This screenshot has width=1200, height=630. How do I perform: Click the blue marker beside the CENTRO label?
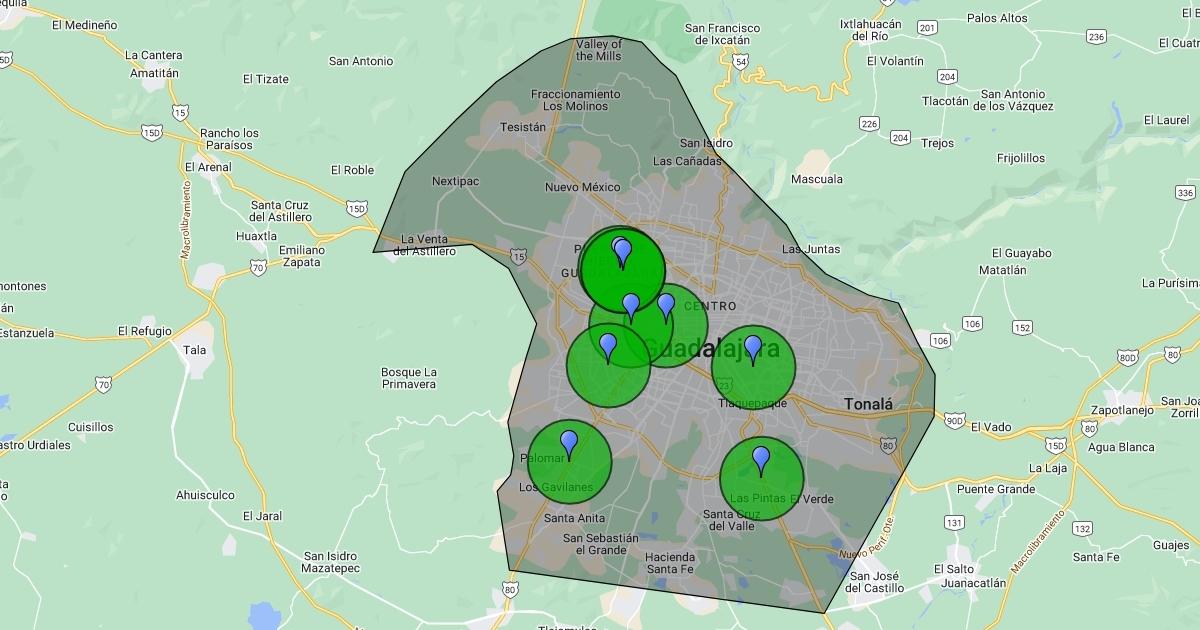pos(666,307)
